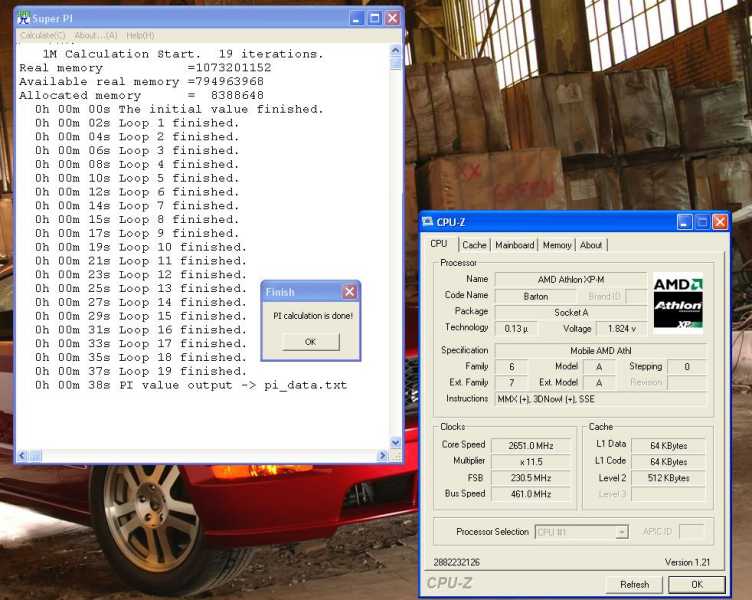Click the FSB 230.5 MHz value

(x=531, y=478)
